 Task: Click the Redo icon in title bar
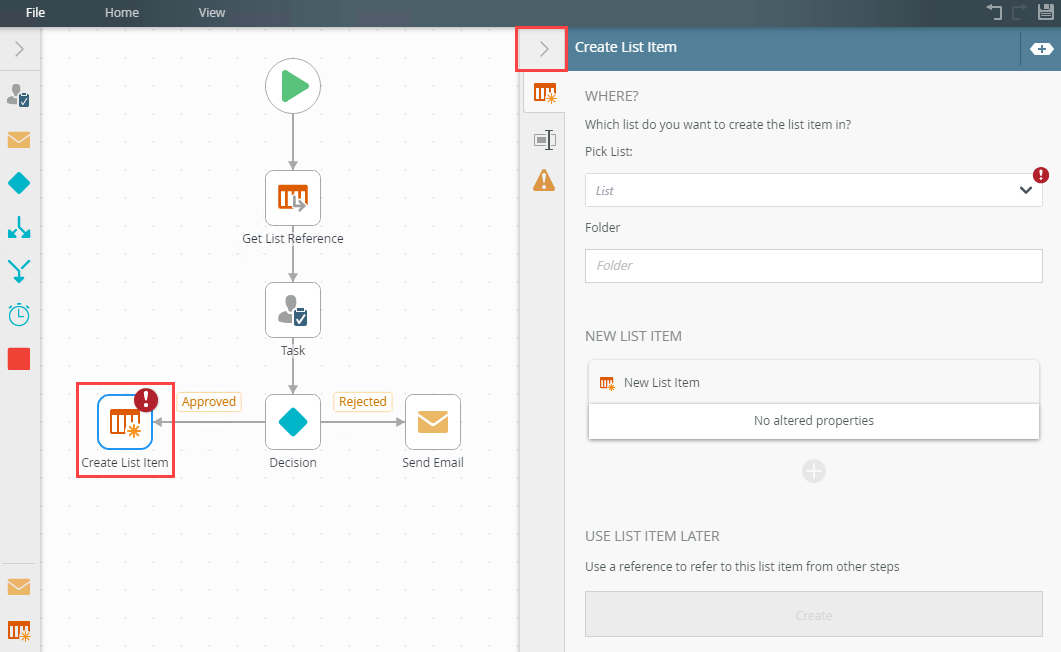[1019, 12]
